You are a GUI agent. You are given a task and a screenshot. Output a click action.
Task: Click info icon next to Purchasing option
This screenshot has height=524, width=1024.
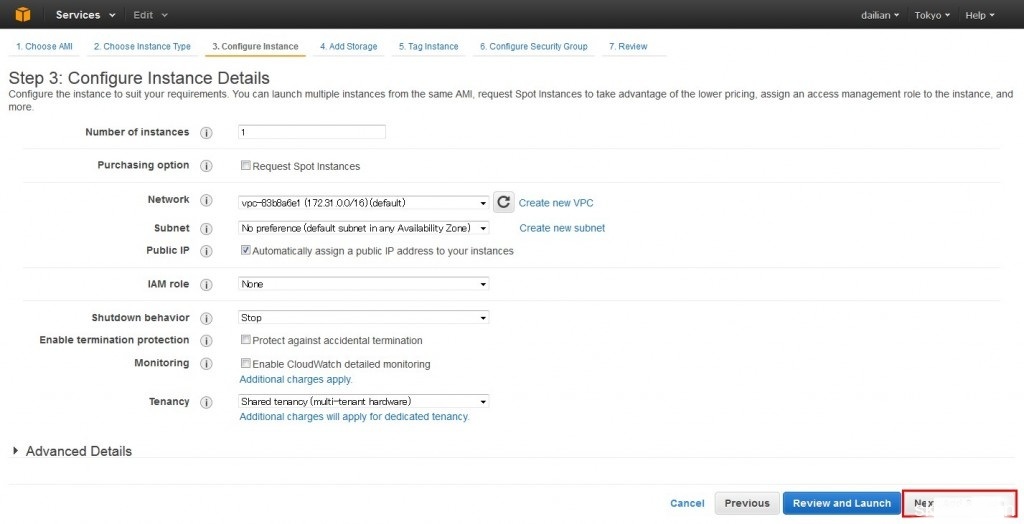pyautogui.click(x=207, y=166)
